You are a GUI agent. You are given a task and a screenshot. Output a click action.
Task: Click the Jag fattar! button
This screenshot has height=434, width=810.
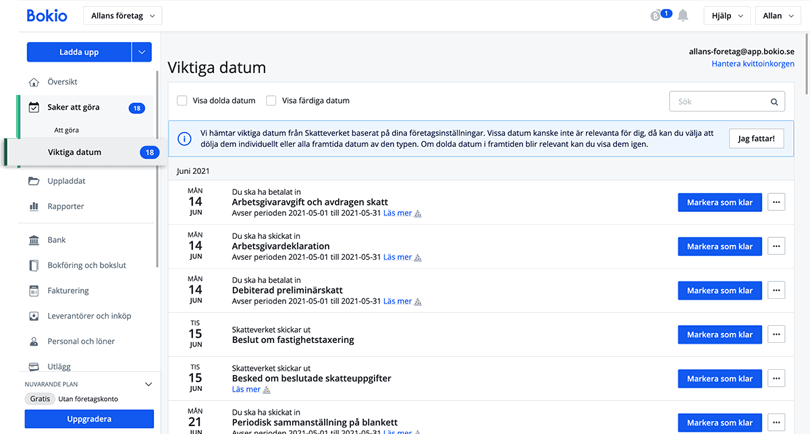[757, 138]
